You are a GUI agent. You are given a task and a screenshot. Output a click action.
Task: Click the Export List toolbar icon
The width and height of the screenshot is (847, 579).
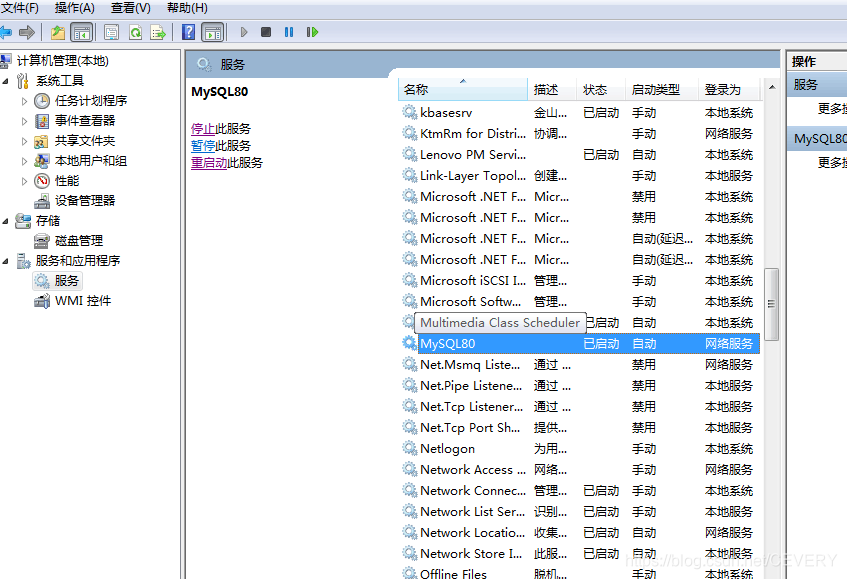coord(158,32)
